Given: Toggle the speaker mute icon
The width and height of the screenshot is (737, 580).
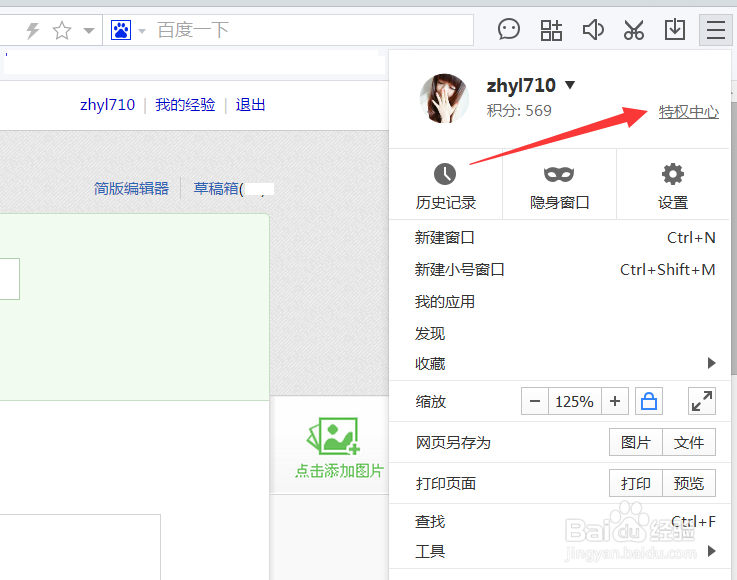Looking at the screenshot, I should (593, 30).
